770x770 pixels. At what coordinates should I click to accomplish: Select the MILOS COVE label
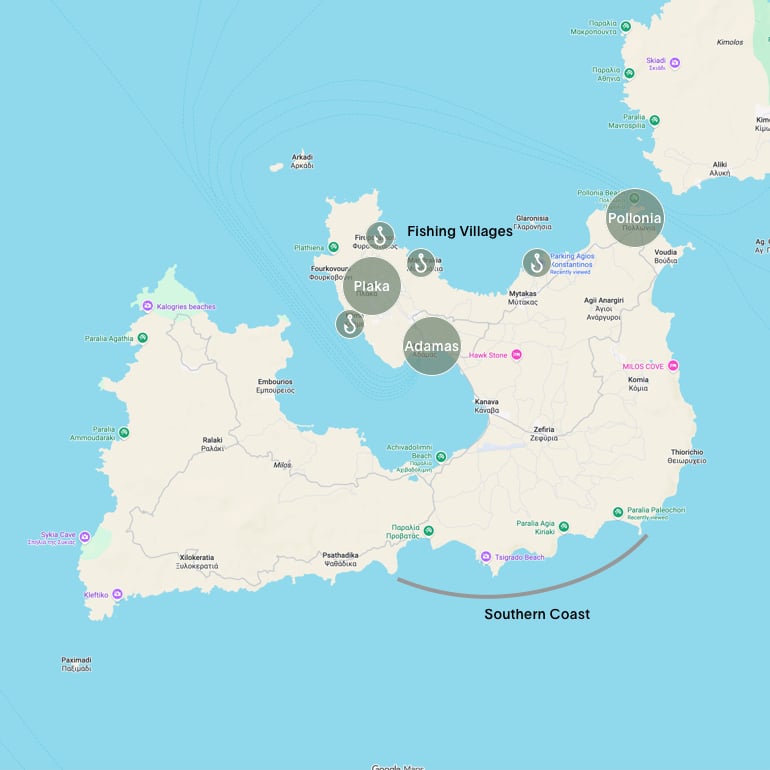point(643,366)
